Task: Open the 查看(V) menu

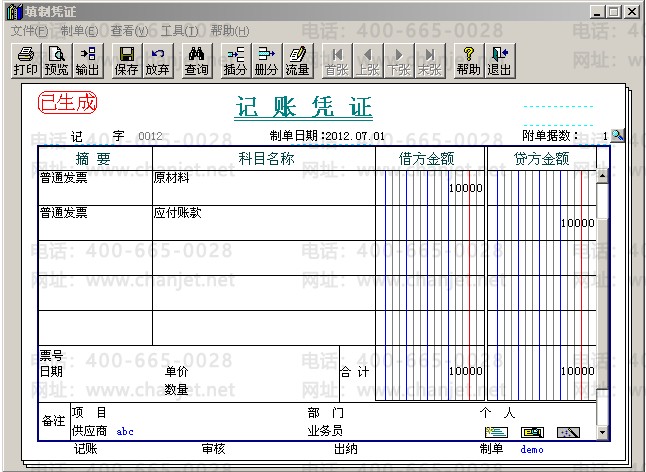Action: coord(129,31)
